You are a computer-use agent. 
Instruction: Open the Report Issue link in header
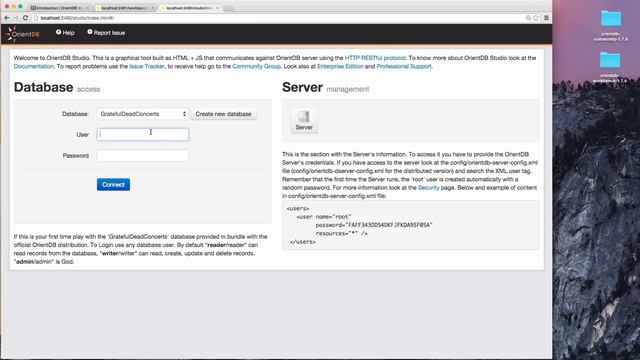click(106, 33)
